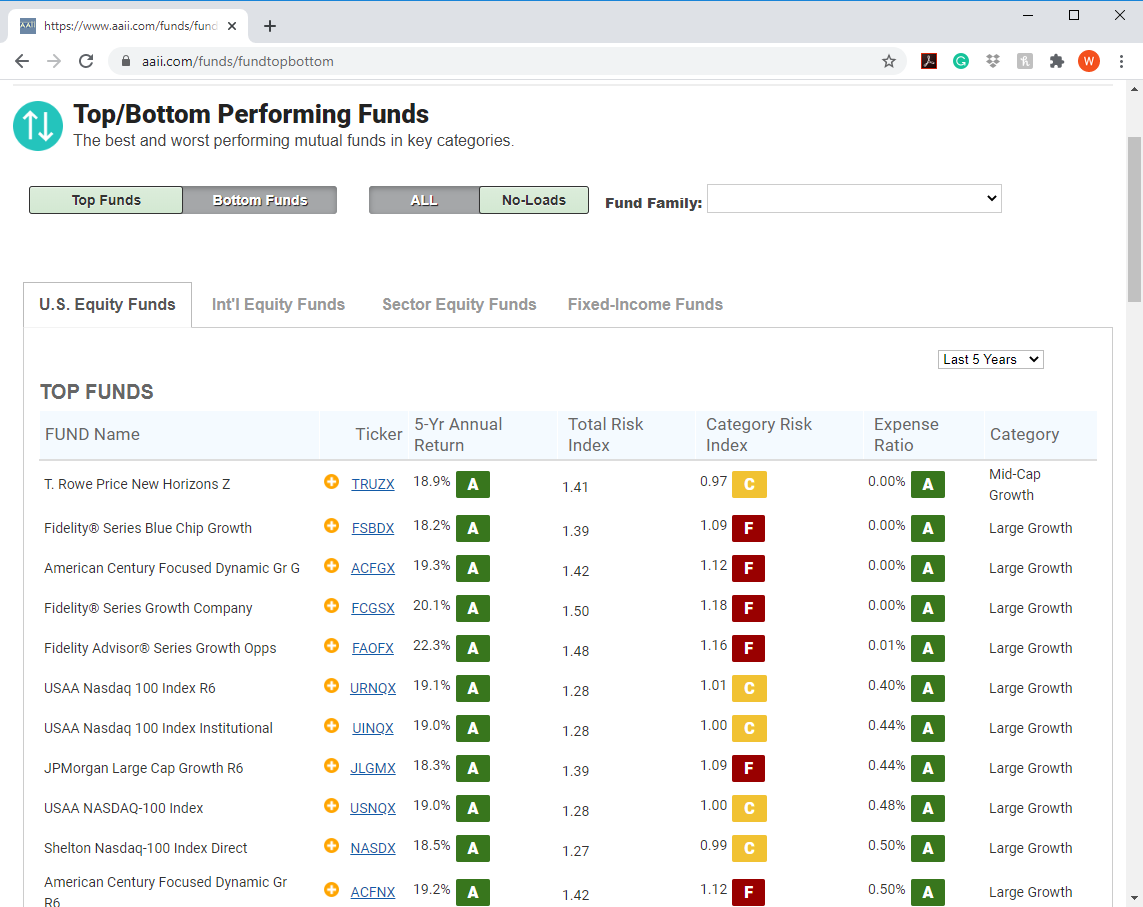
Task: Click the orange plus icon beside FAOFX
Action: tap(332, 645)
